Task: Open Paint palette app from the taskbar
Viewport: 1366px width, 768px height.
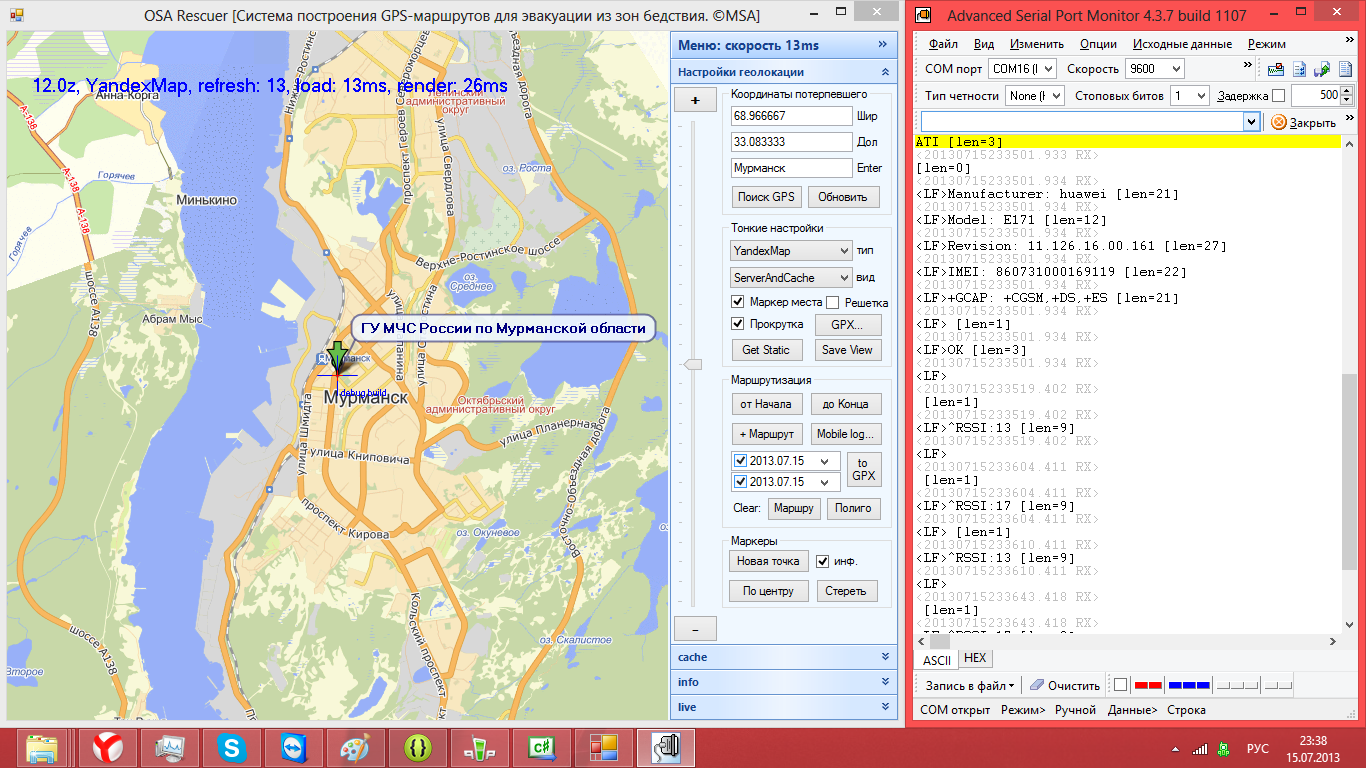Action: pos(355,748)
